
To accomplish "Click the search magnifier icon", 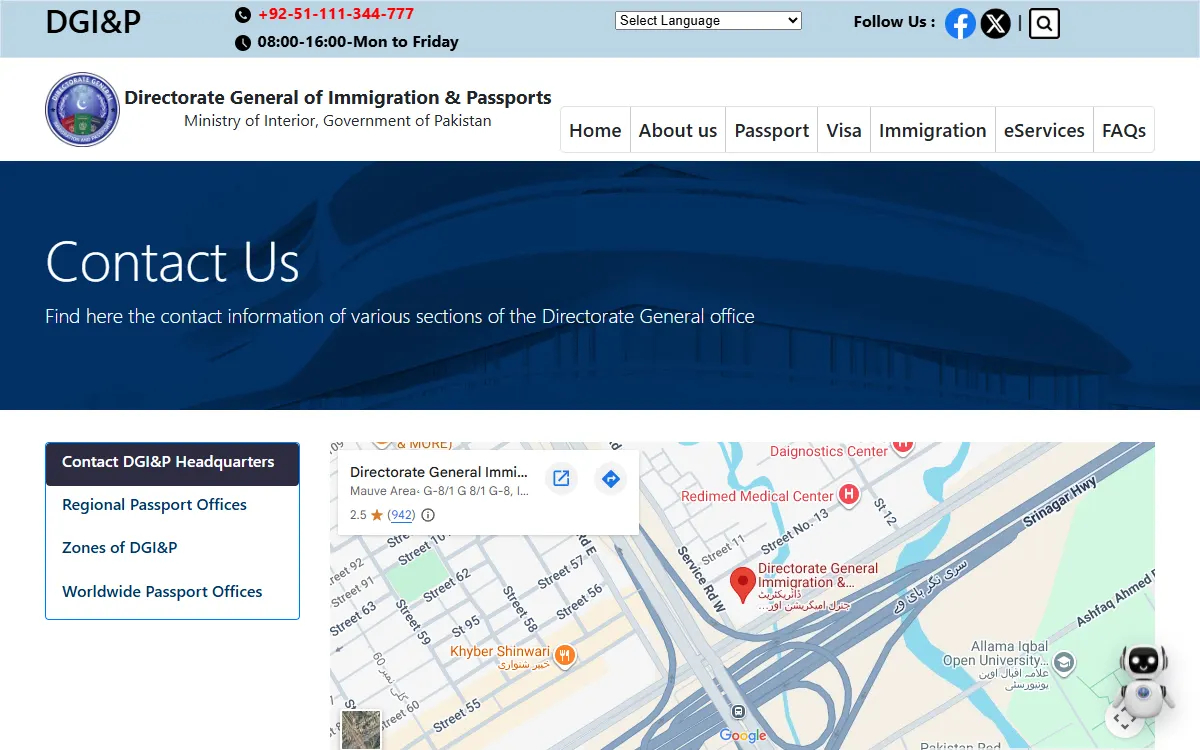I will point(1044,23).
